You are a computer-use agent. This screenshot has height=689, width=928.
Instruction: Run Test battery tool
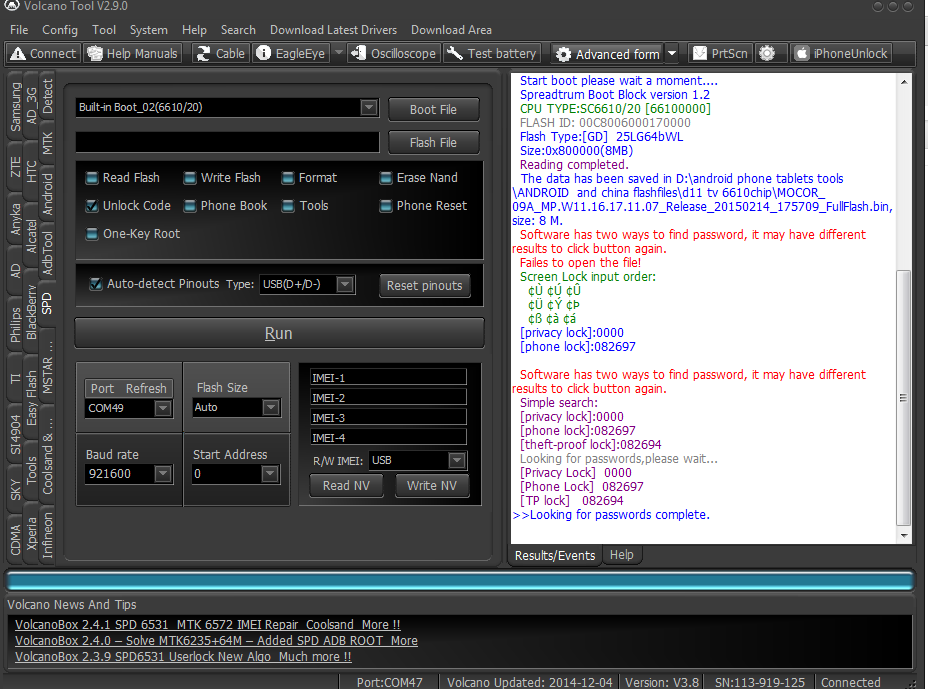[x=492, y=53]
